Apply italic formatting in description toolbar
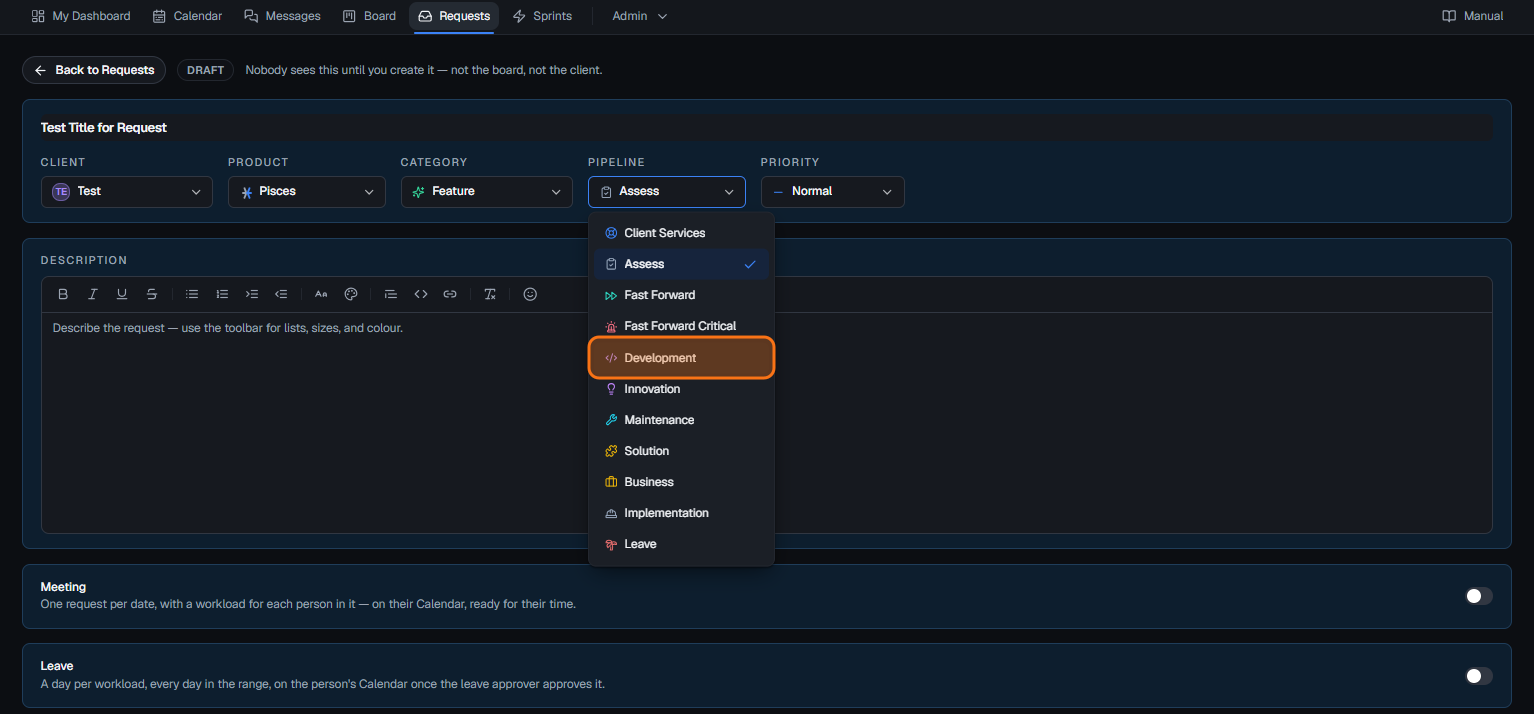 click(x=92, y=294)
